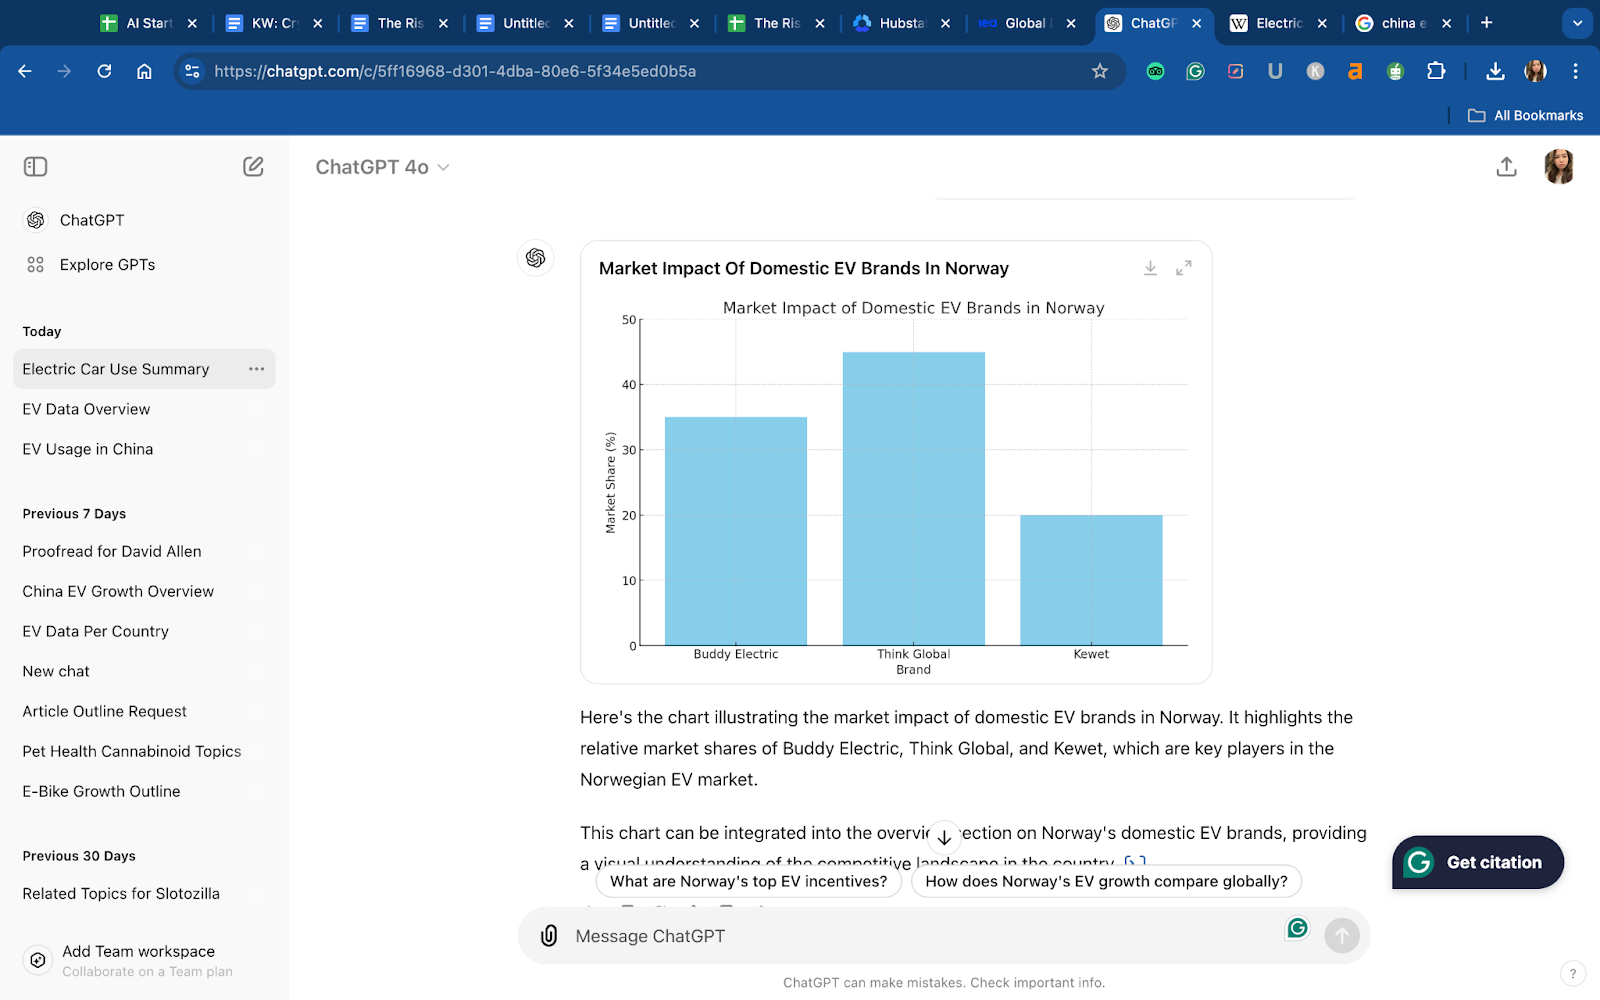1600x1000 pixels.
Task: Open browser downloads
Action: (x=1495, y=71)
